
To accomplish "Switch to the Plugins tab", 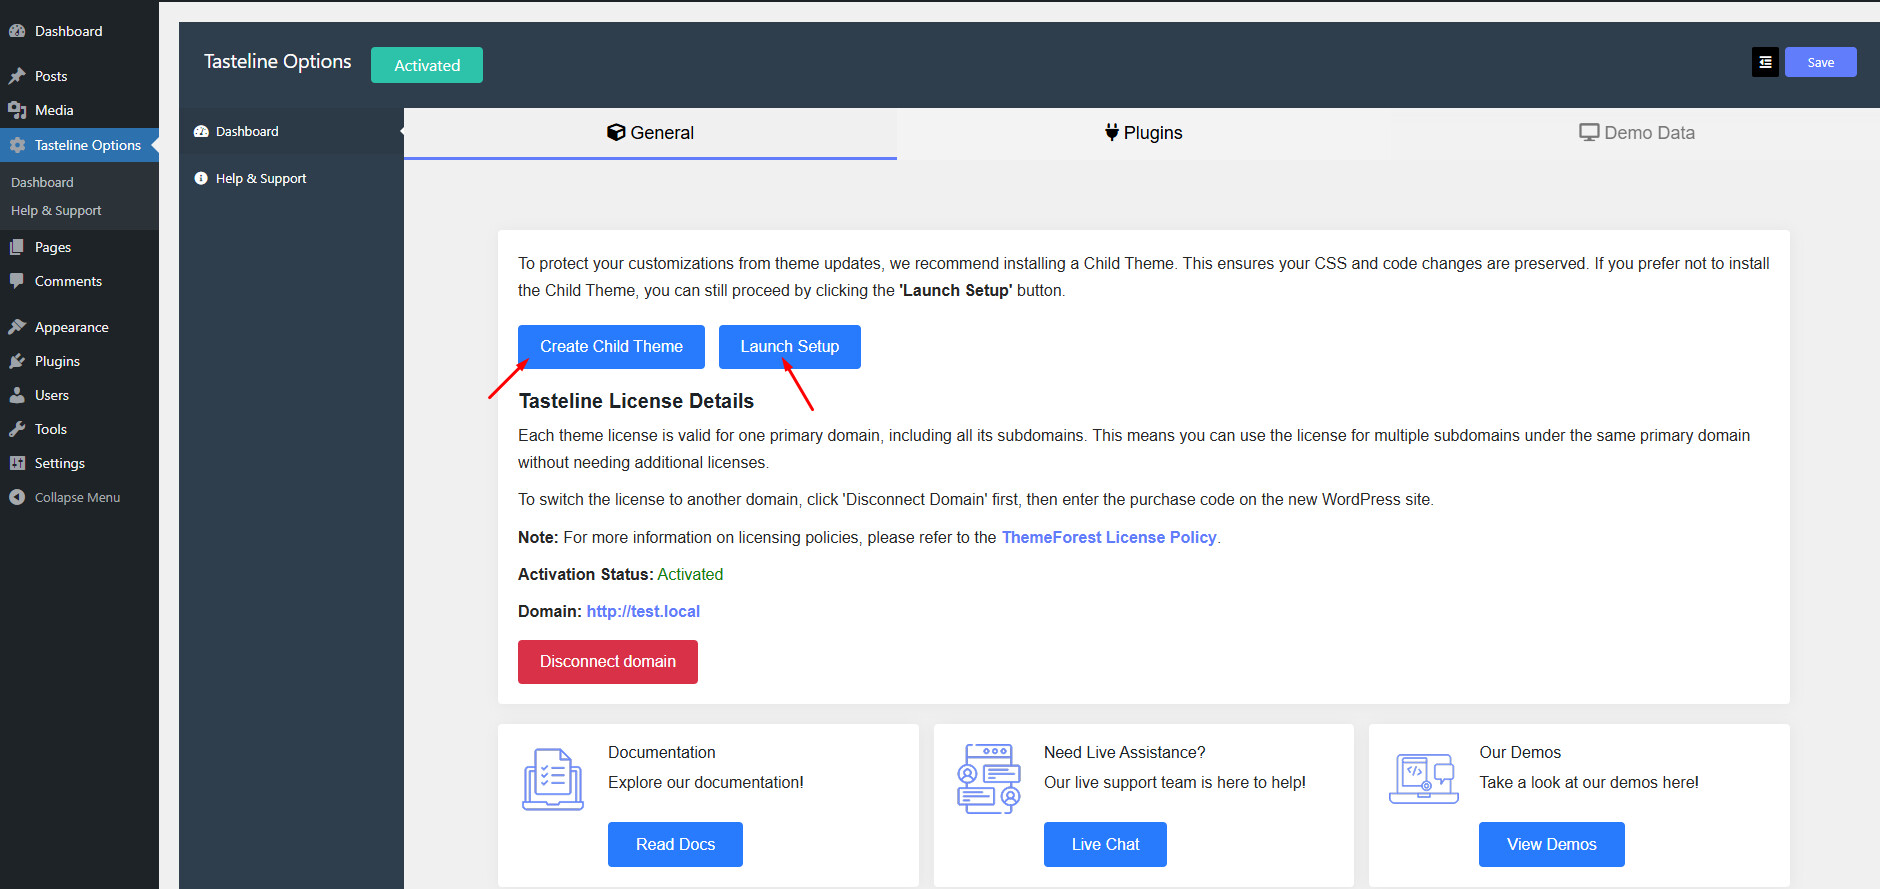I will pyautogui.click(x=1143, y=133).
